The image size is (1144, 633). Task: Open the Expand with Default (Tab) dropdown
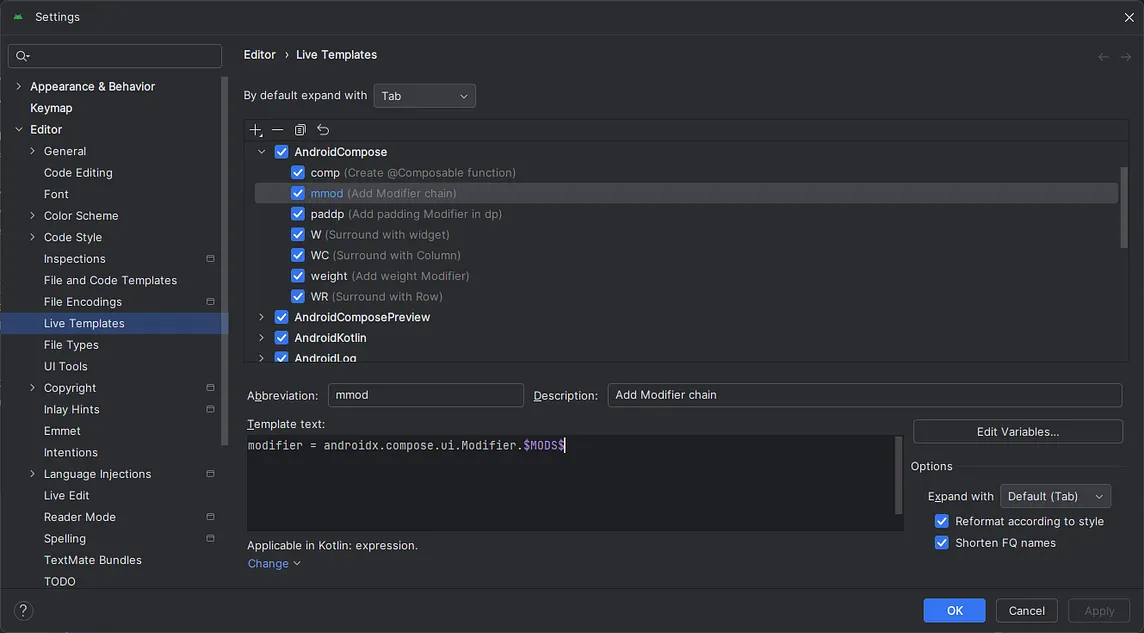pos(1055,495)
